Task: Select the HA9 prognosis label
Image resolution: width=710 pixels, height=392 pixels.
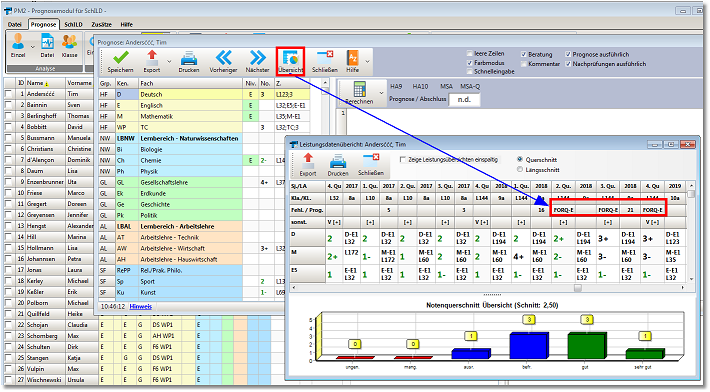Action: click(396, 86)
